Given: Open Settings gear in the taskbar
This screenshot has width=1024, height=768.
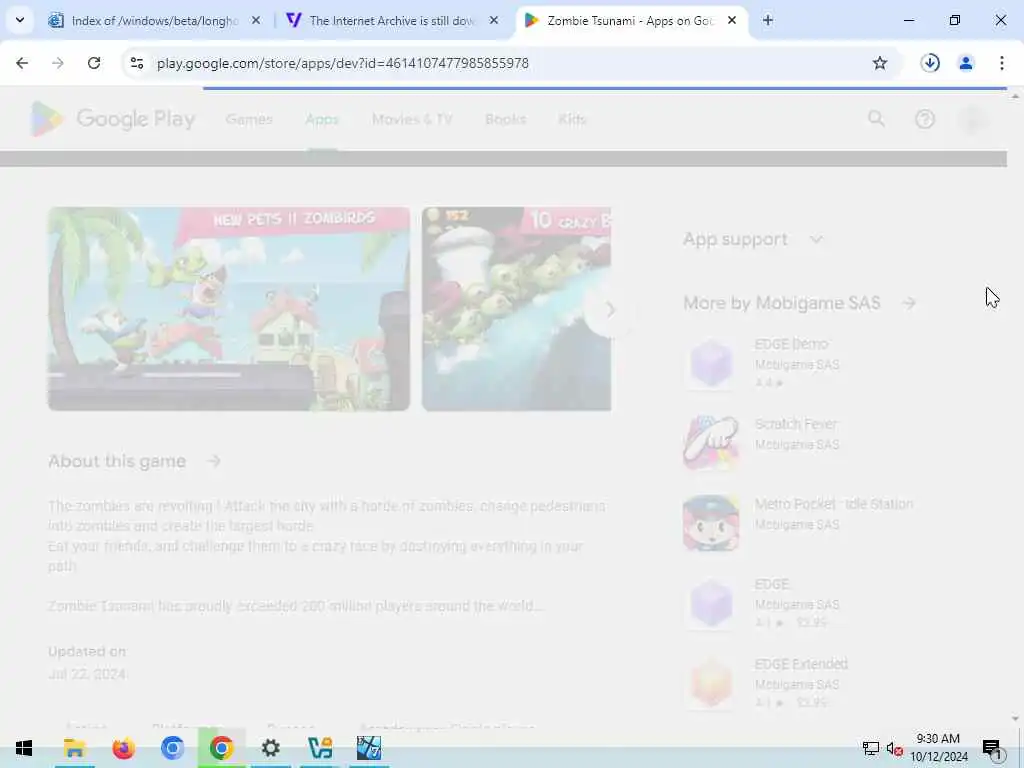Looking at the screenshot, I should [x=270, y=748].
